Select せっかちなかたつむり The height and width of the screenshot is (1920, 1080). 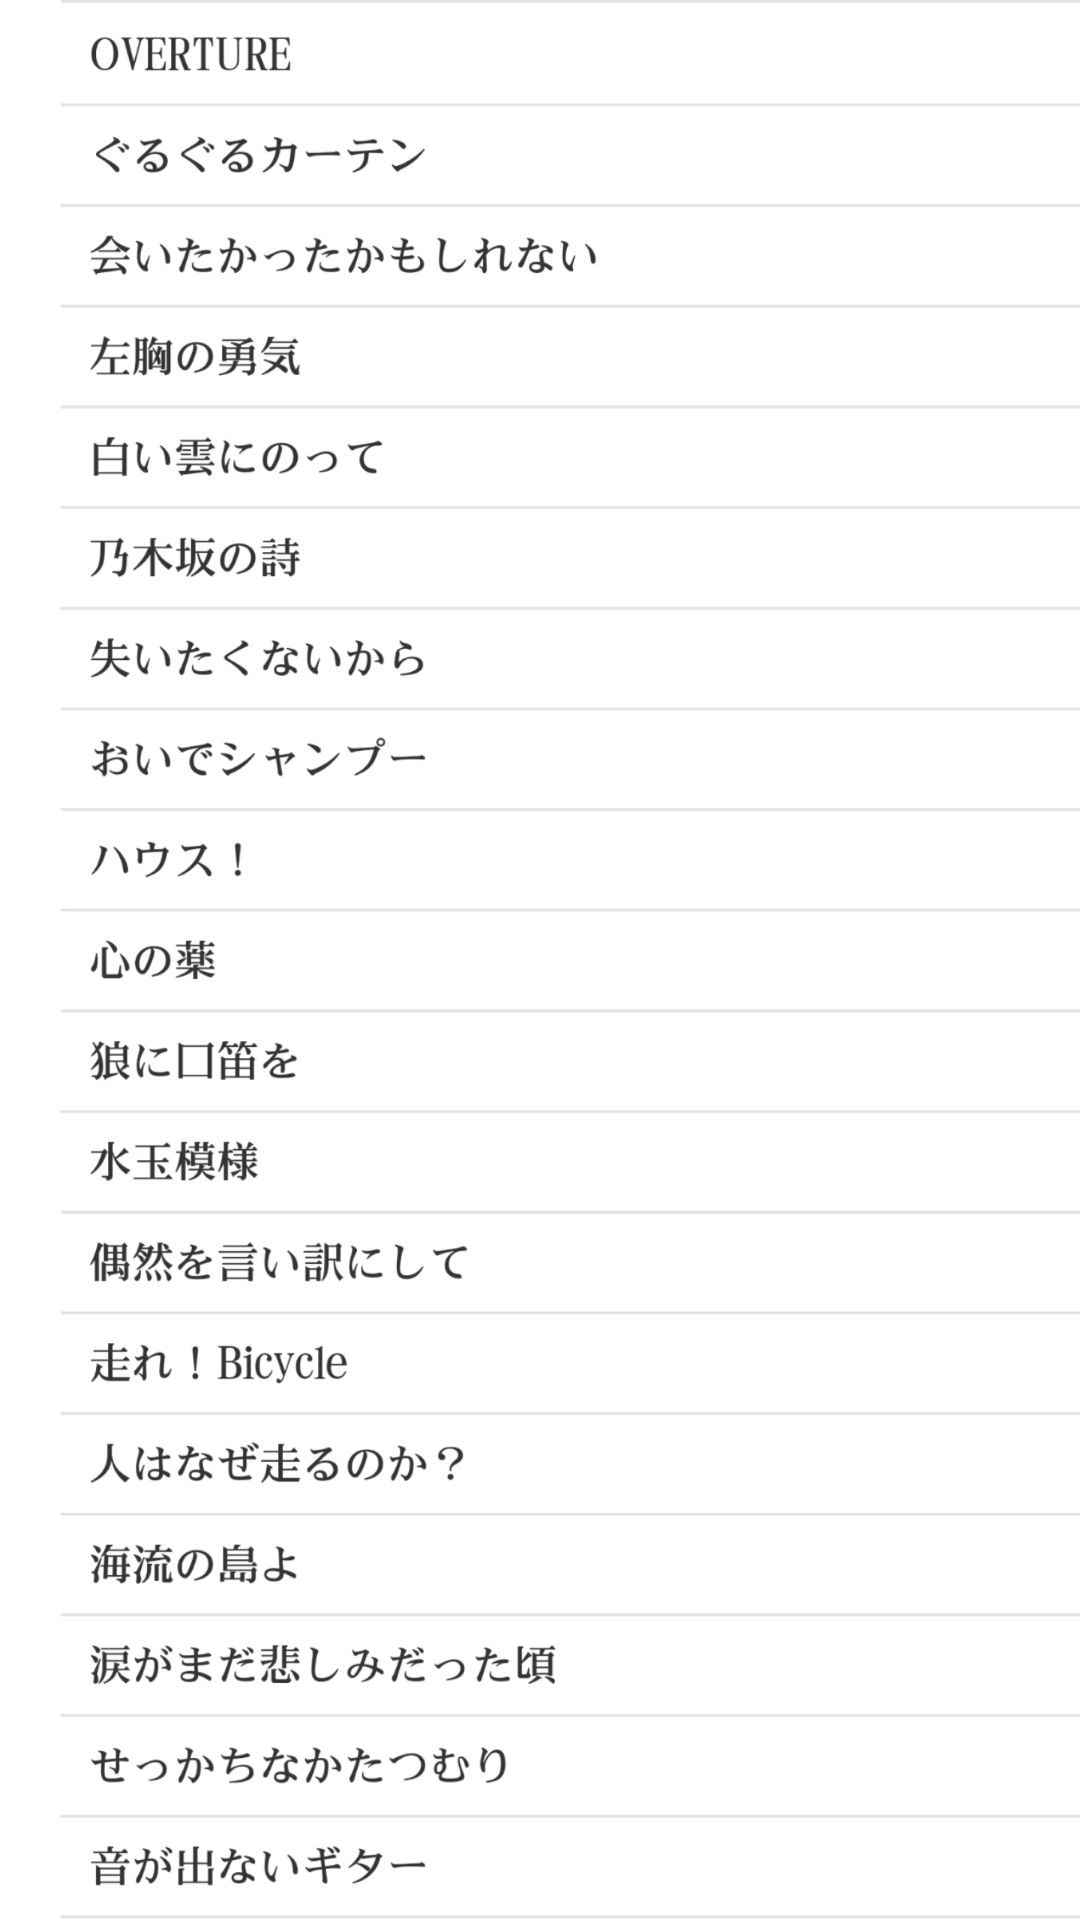pyautogui.click(x=300, y=1766)
